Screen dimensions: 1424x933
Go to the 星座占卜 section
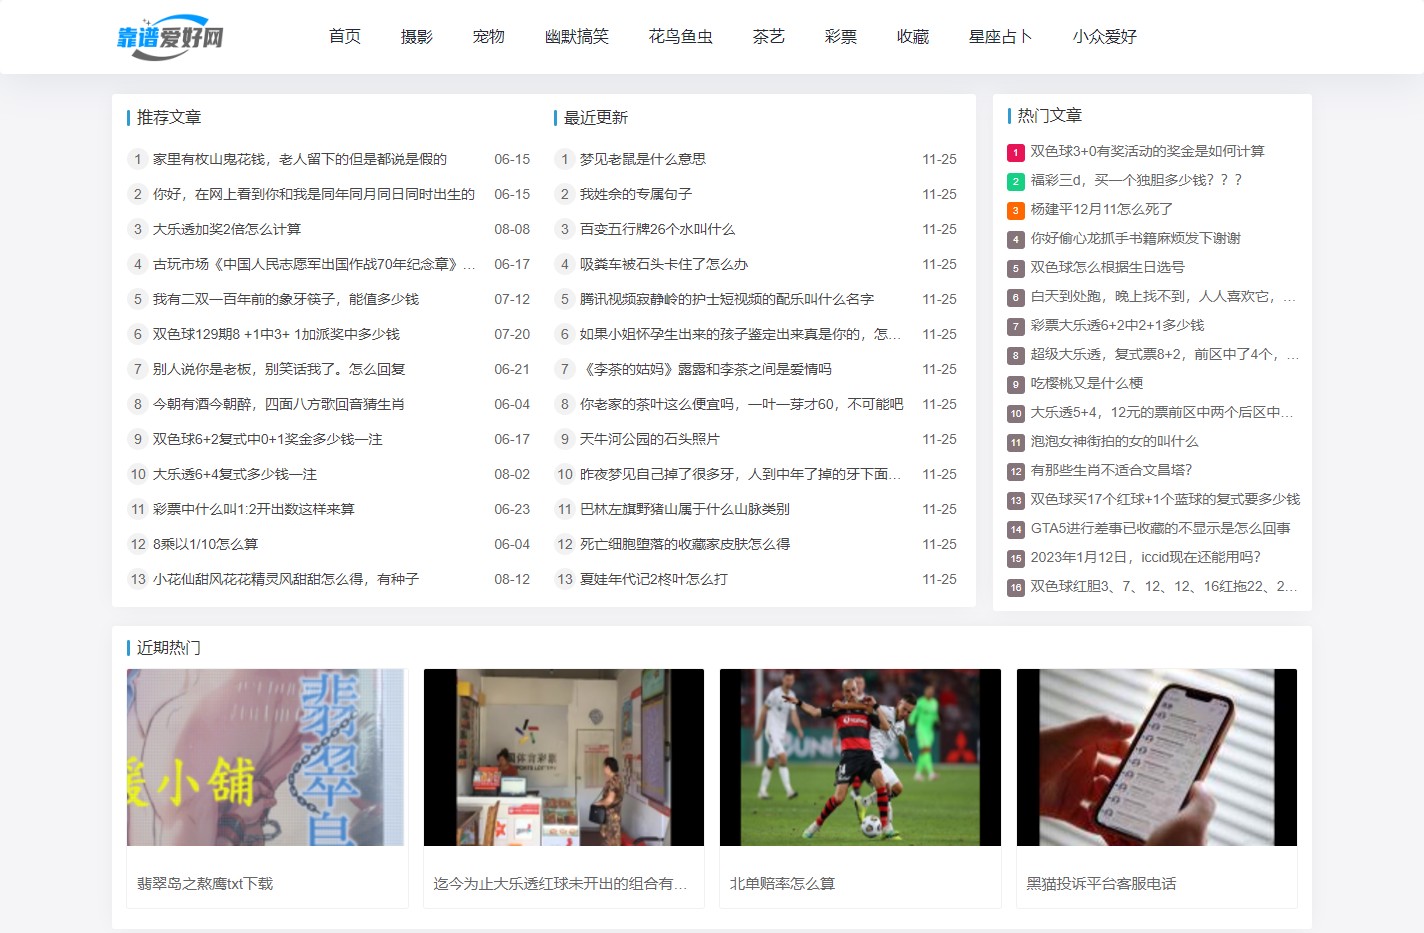pos(1001,37)
